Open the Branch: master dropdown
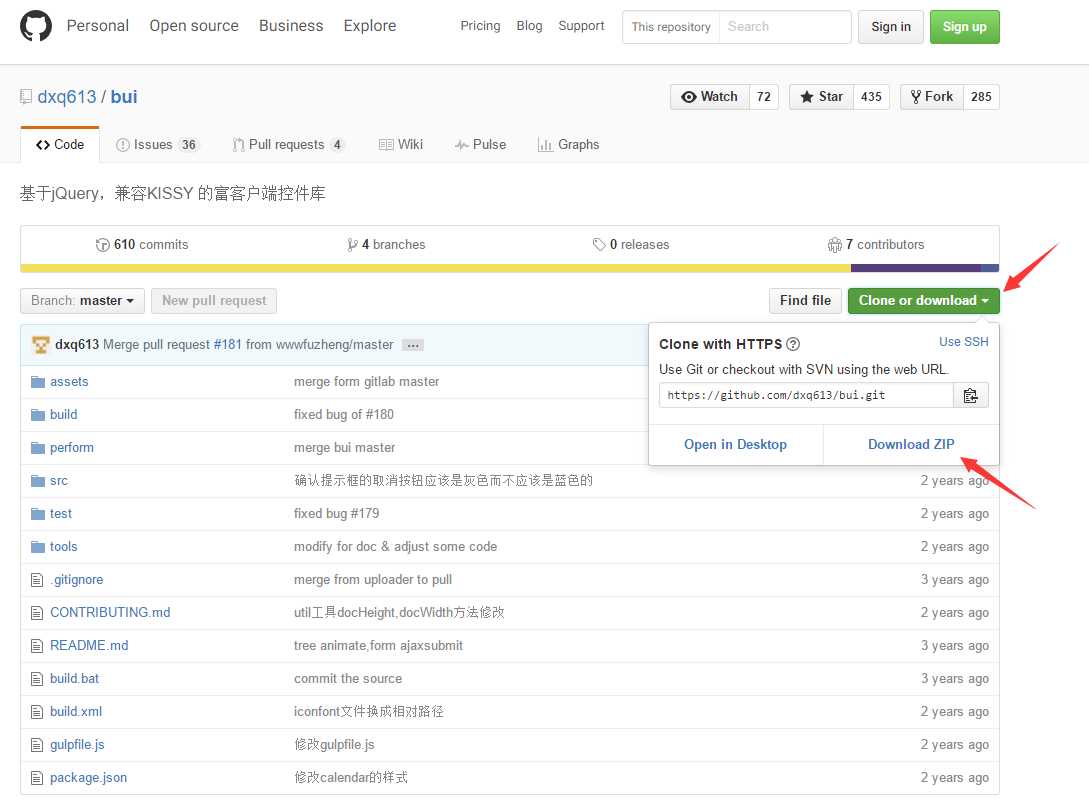1089x804 pixels. [83, 301]
